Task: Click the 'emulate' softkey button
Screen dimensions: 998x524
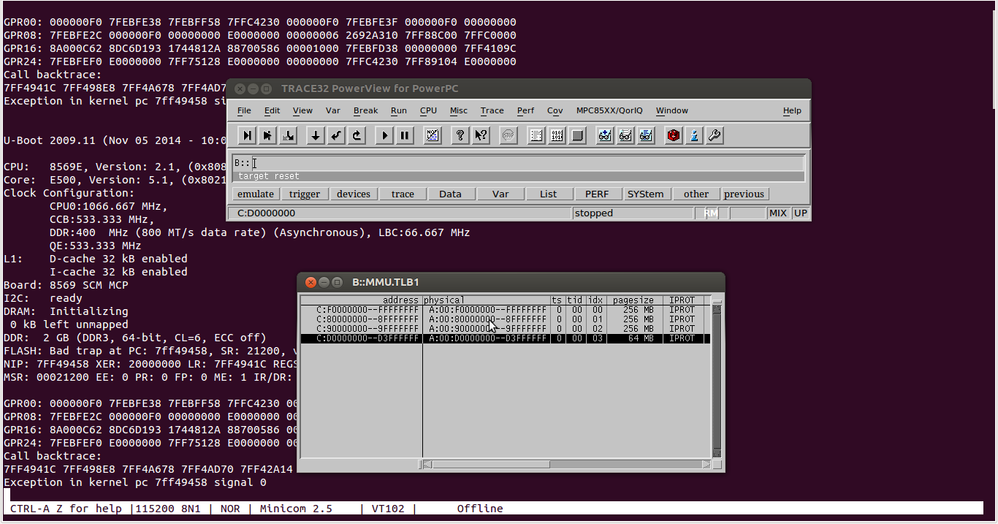Action: [x=255, y=194]
